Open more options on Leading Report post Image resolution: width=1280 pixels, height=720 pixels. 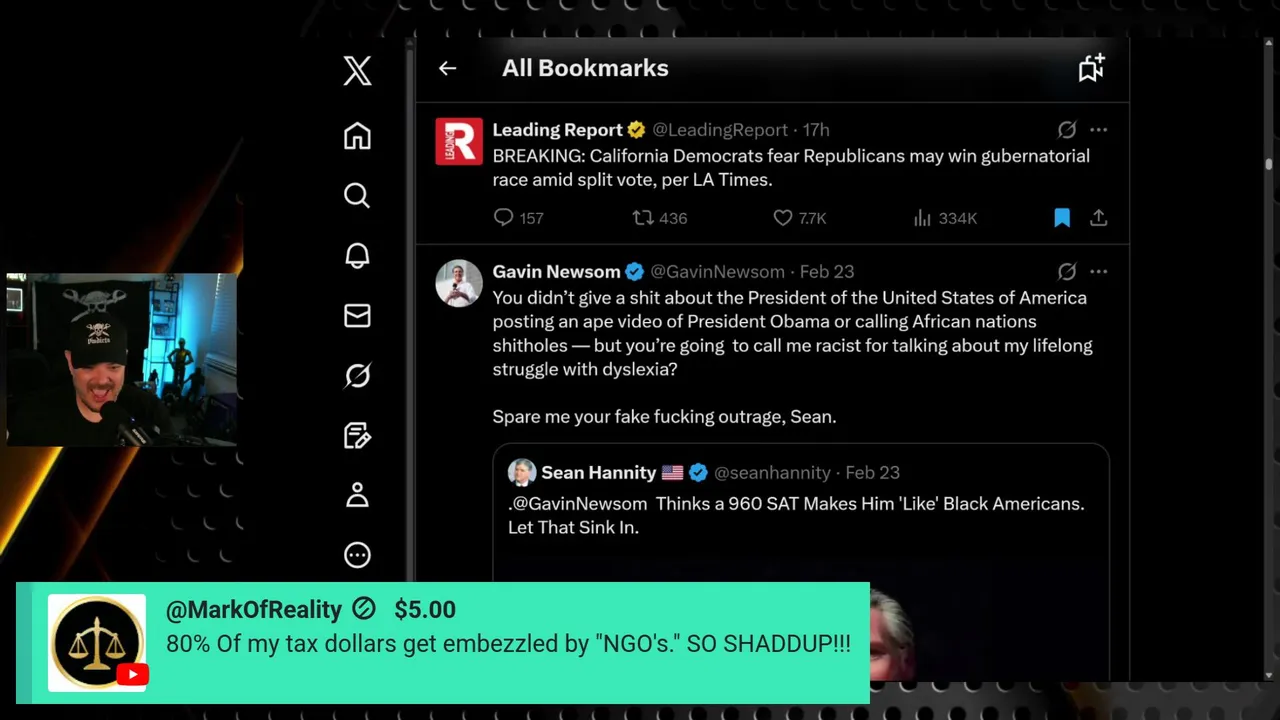[1098, 130]
